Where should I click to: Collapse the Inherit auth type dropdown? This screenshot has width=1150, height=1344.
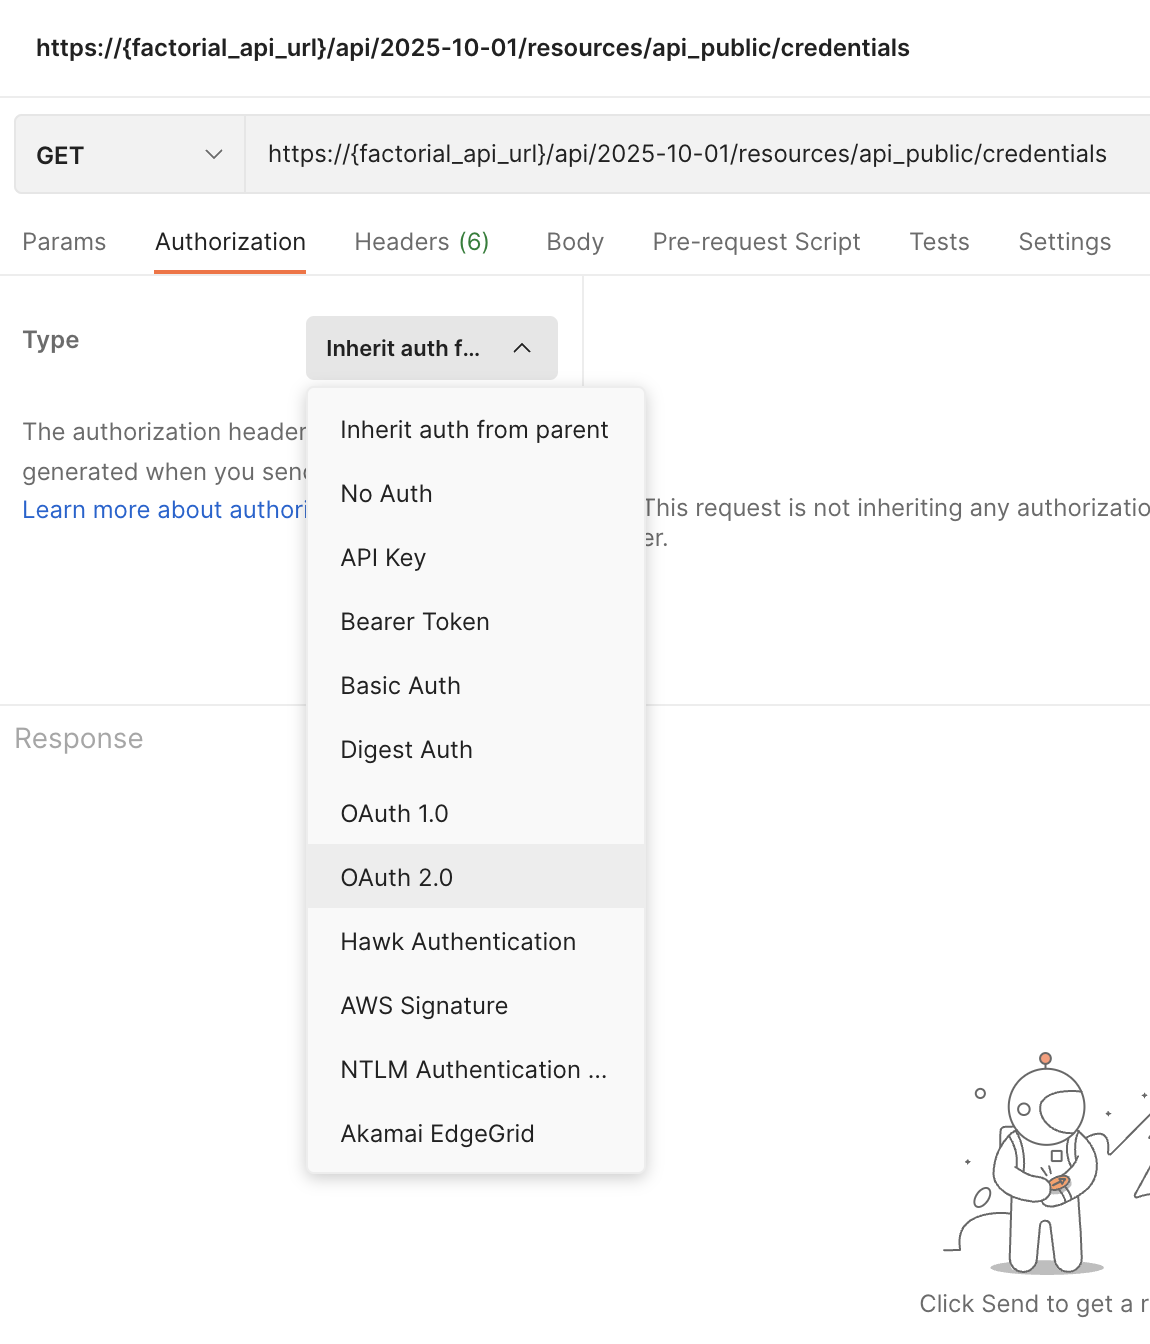[432, 348]
